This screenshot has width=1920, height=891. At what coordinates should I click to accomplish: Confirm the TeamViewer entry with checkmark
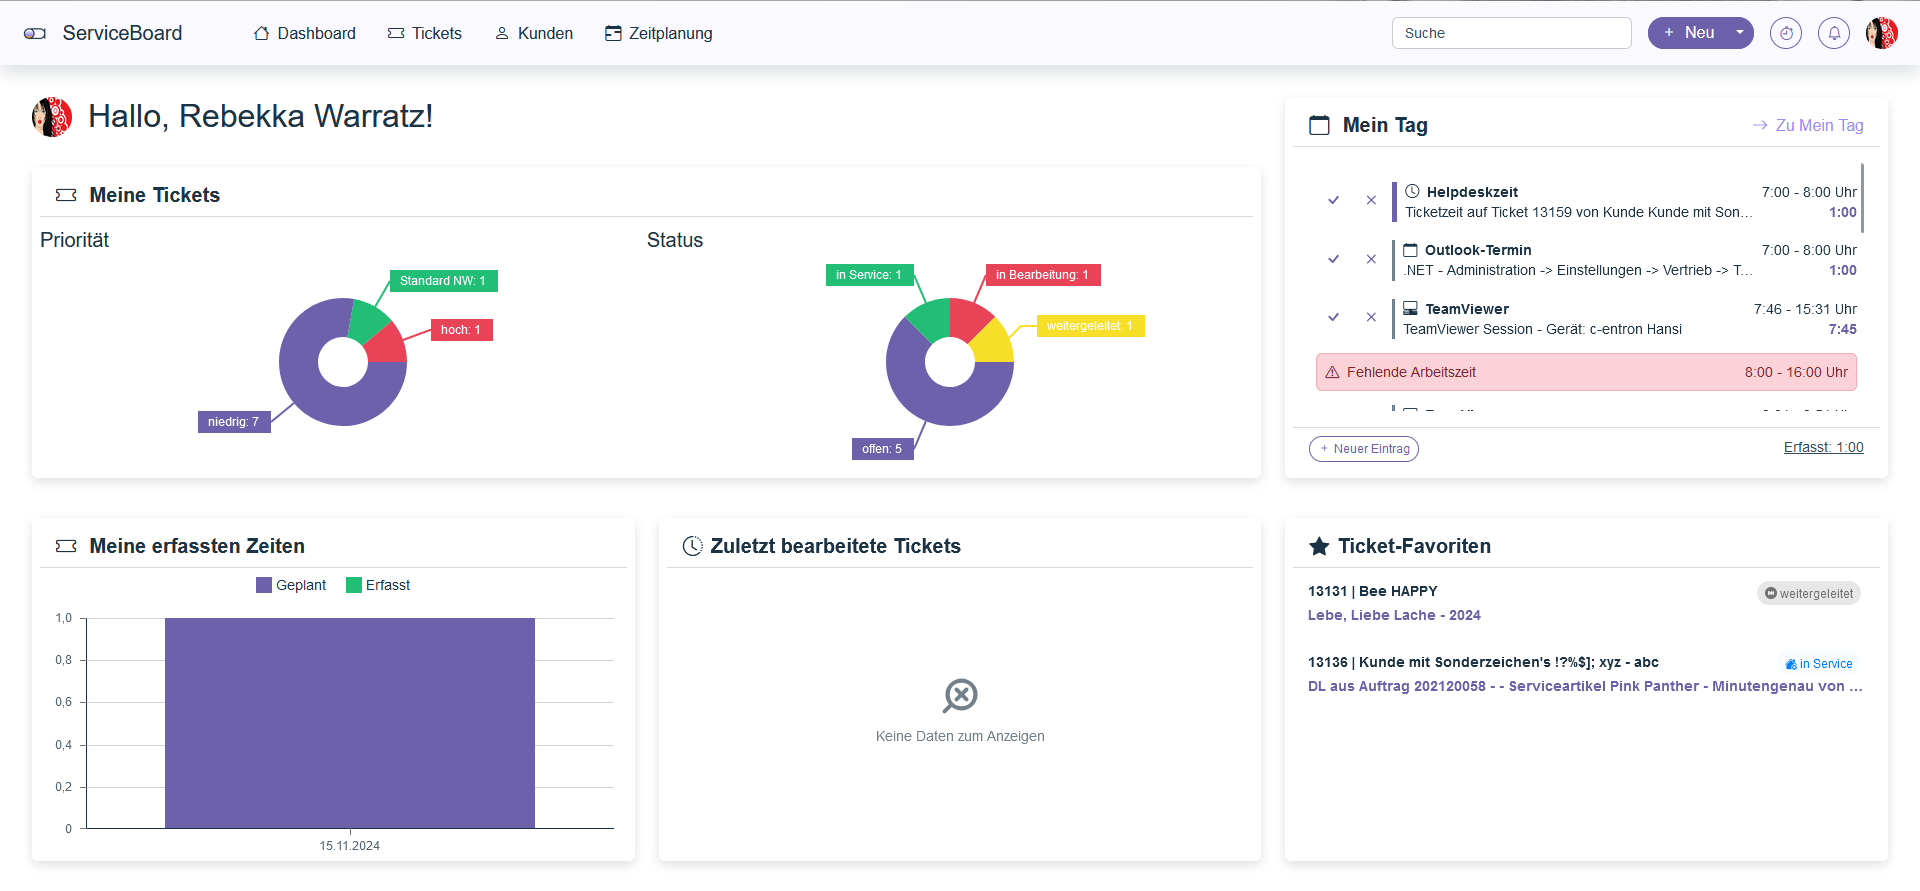pyautogui.click(x=1333, y=317)
